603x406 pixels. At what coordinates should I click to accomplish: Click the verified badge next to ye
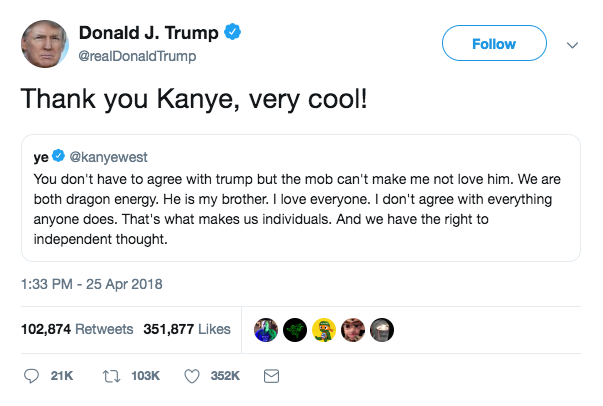(x=58, y=157)
